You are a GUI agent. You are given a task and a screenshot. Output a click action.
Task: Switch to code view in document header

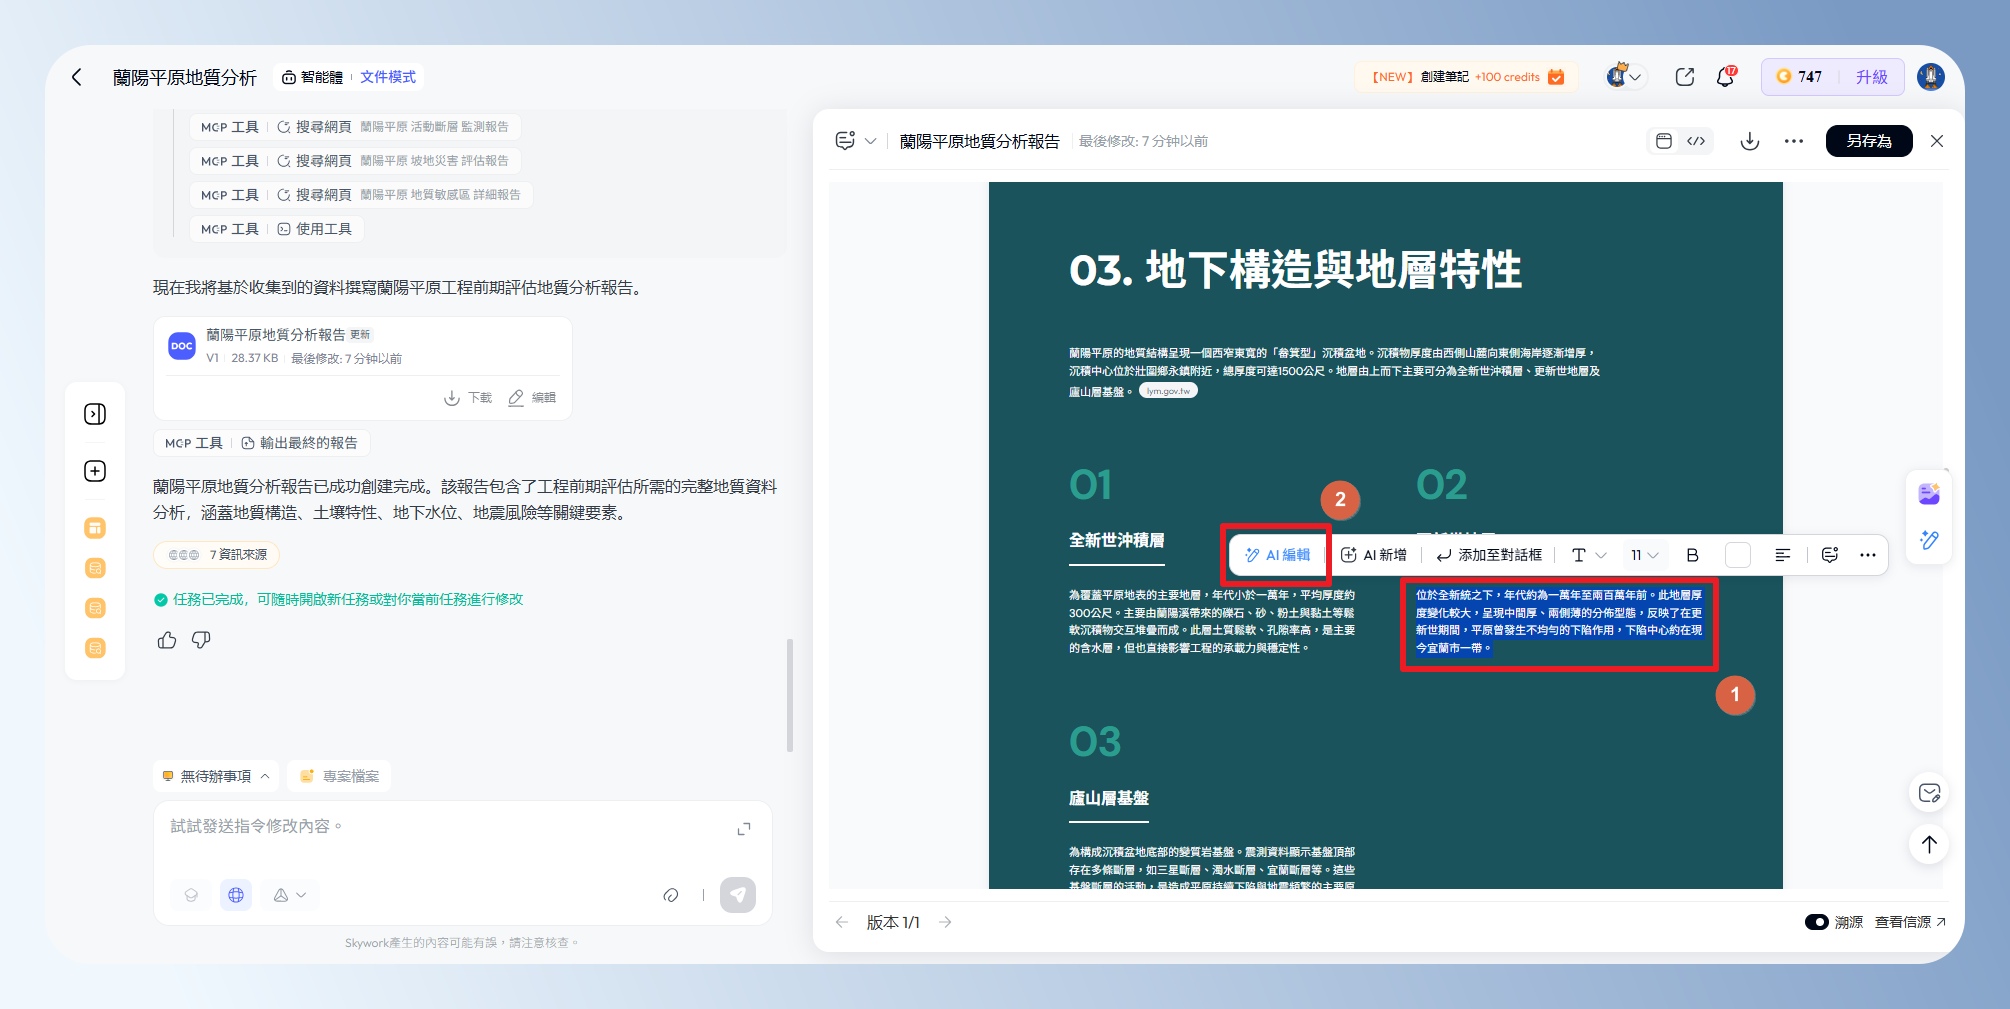1696,141
